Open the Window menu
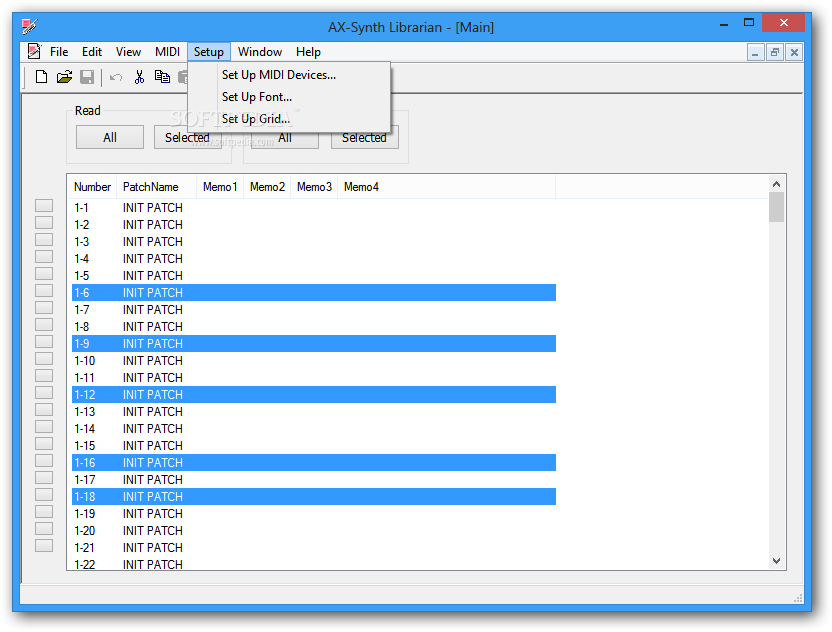Screen dimensions: 832x632 [259, 52]
